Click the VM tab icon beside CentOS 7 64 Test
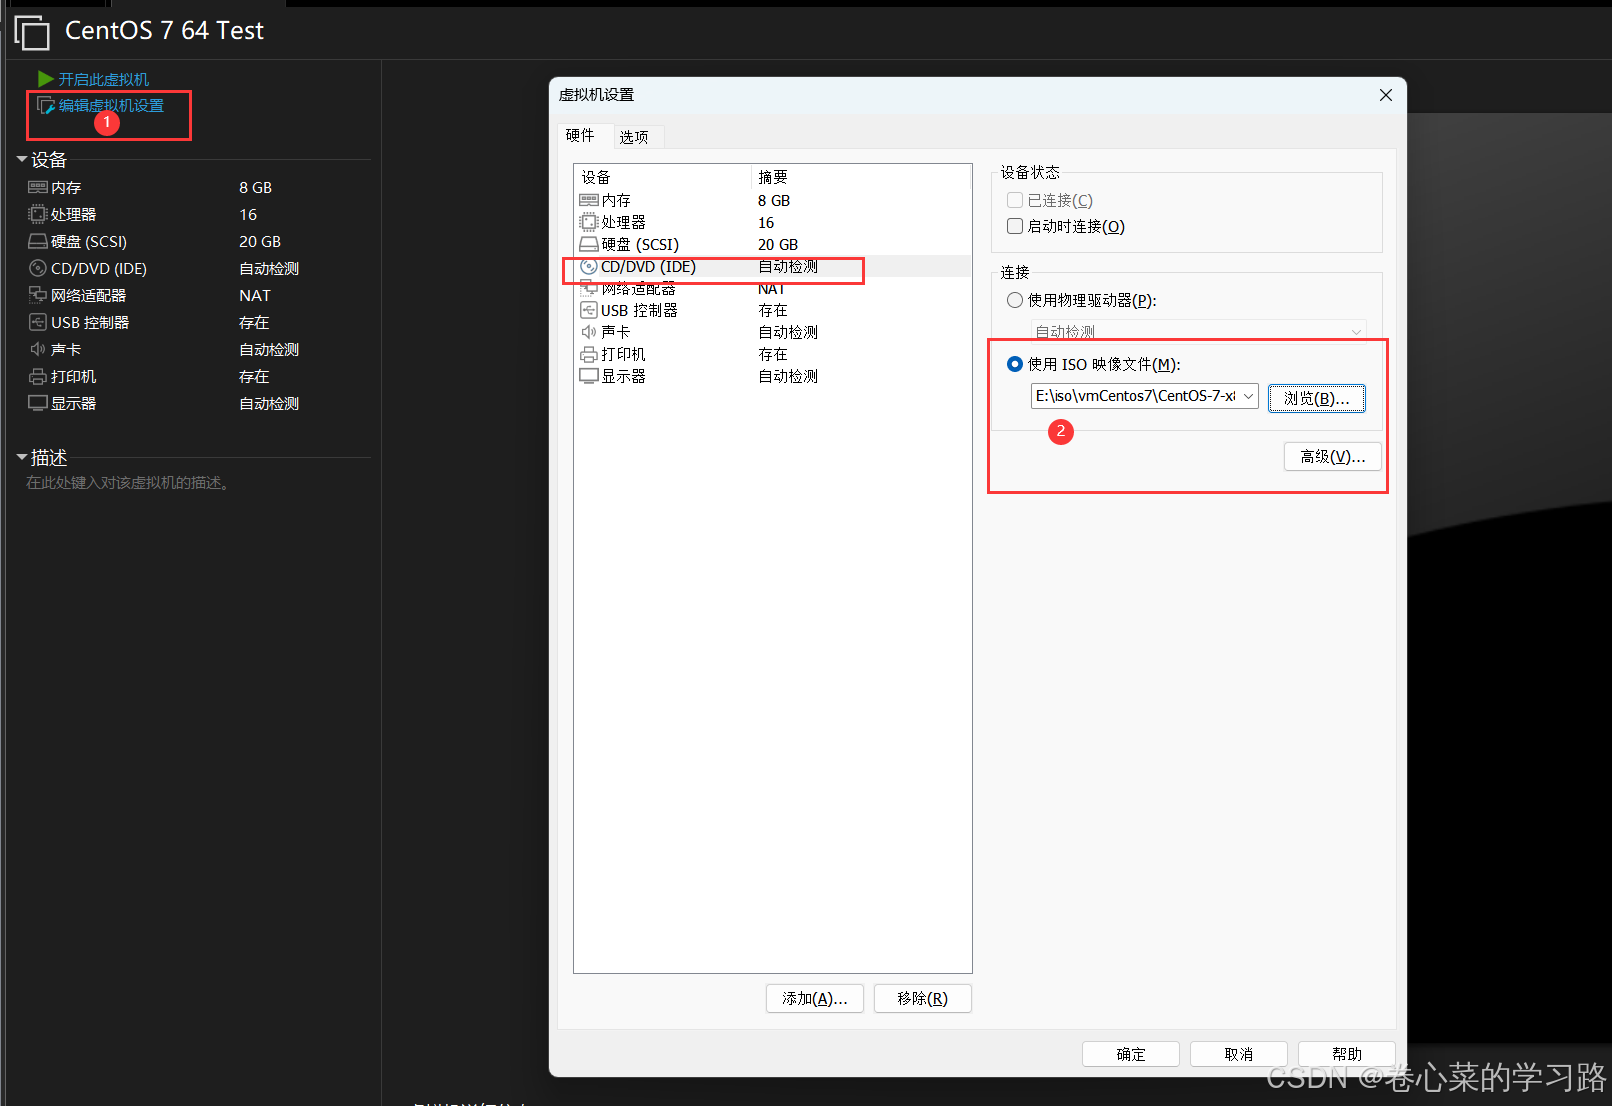Screen dimensions: 1612x1106 (x=32, y=32)
